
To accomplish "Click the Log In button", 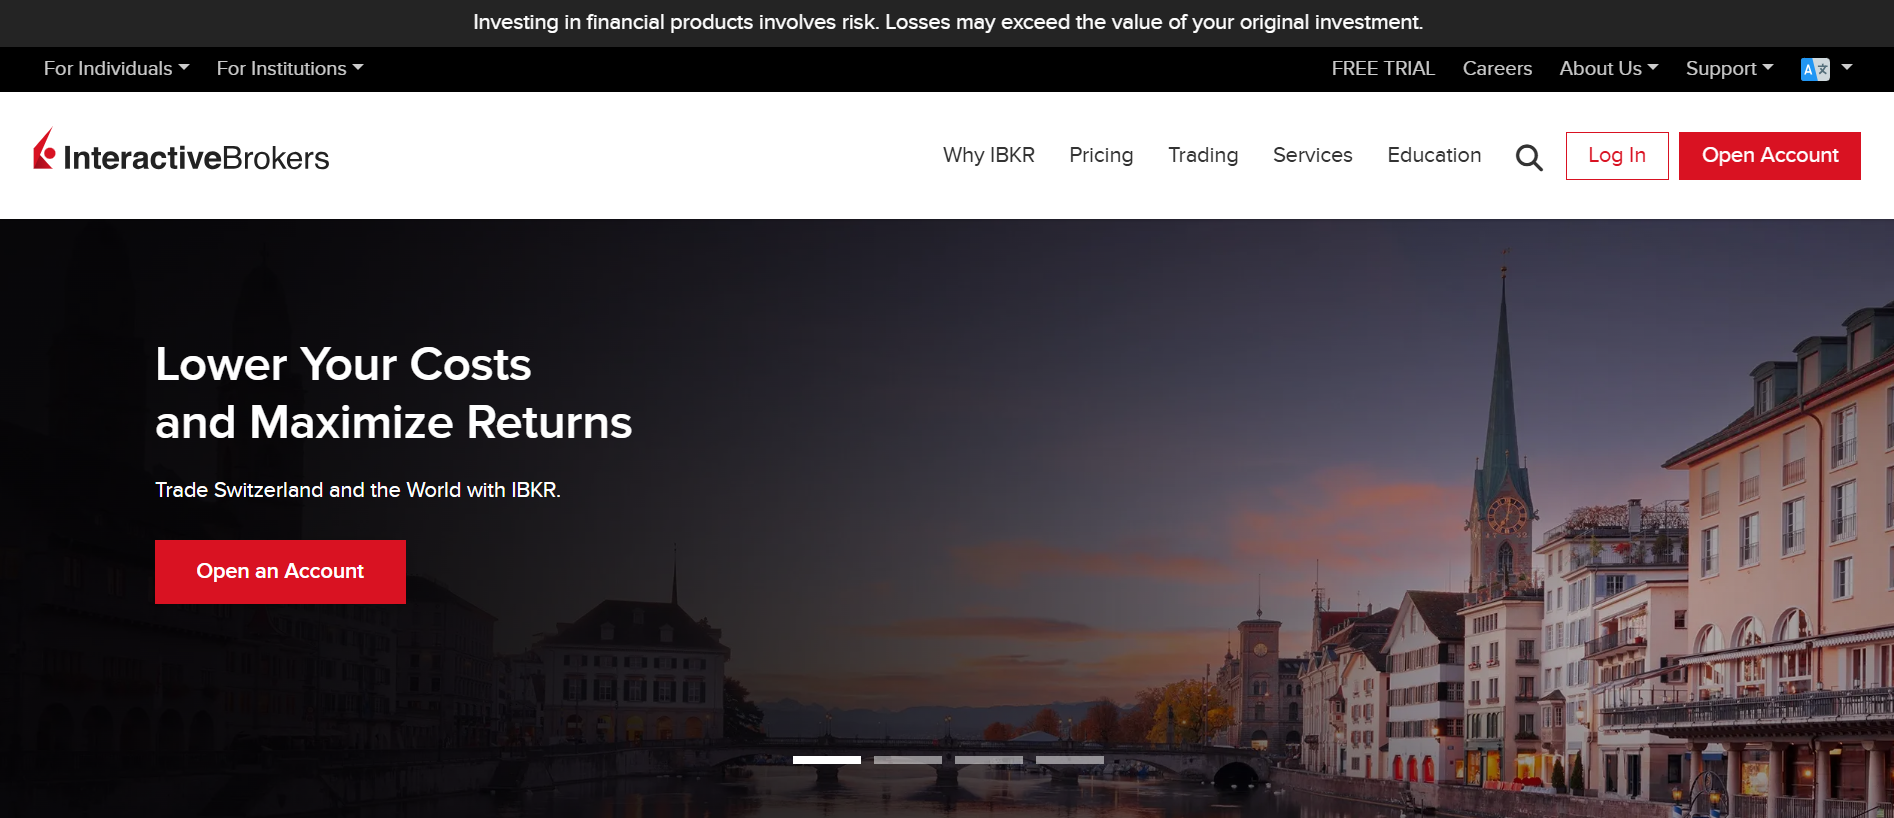I will (x=1617, y=156).
